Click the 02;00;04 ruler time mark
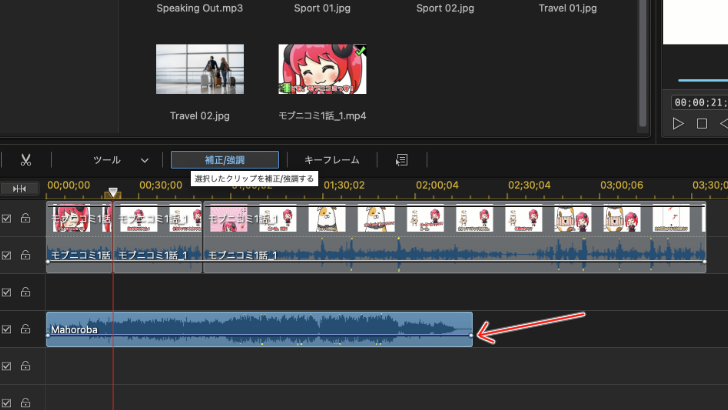 click(437, 185)
